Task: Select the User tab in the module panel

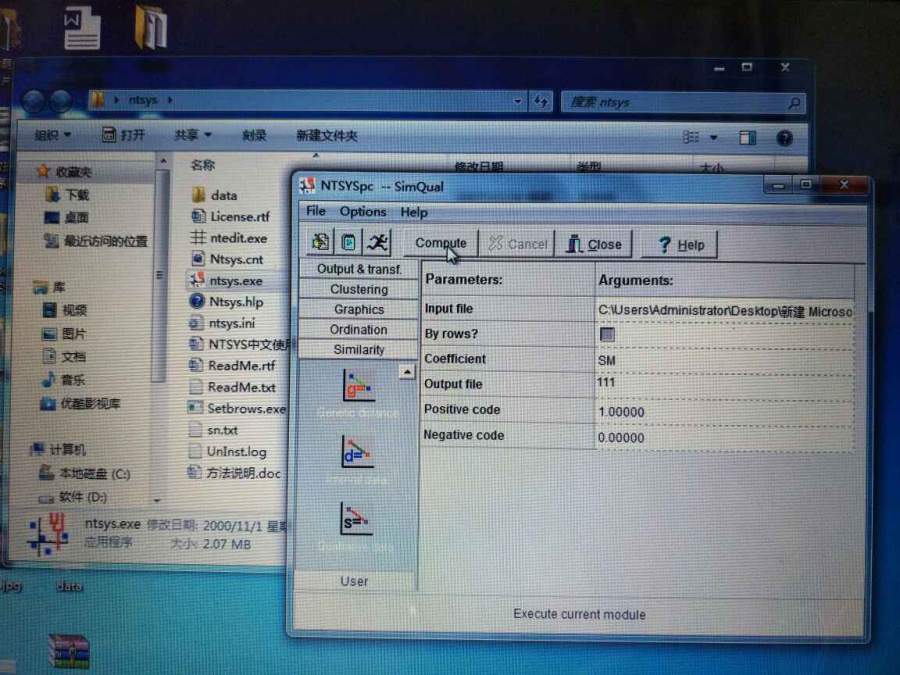Action: 354,581
